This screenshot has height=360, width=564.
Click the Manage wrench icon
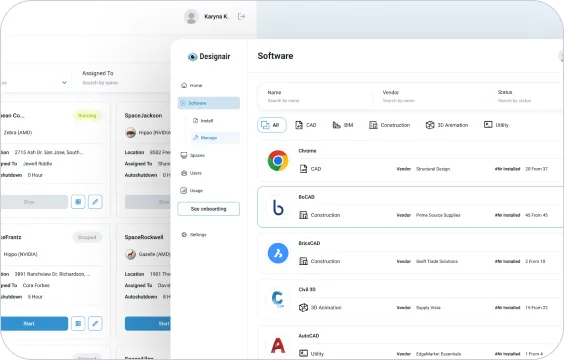coord(195,137)
